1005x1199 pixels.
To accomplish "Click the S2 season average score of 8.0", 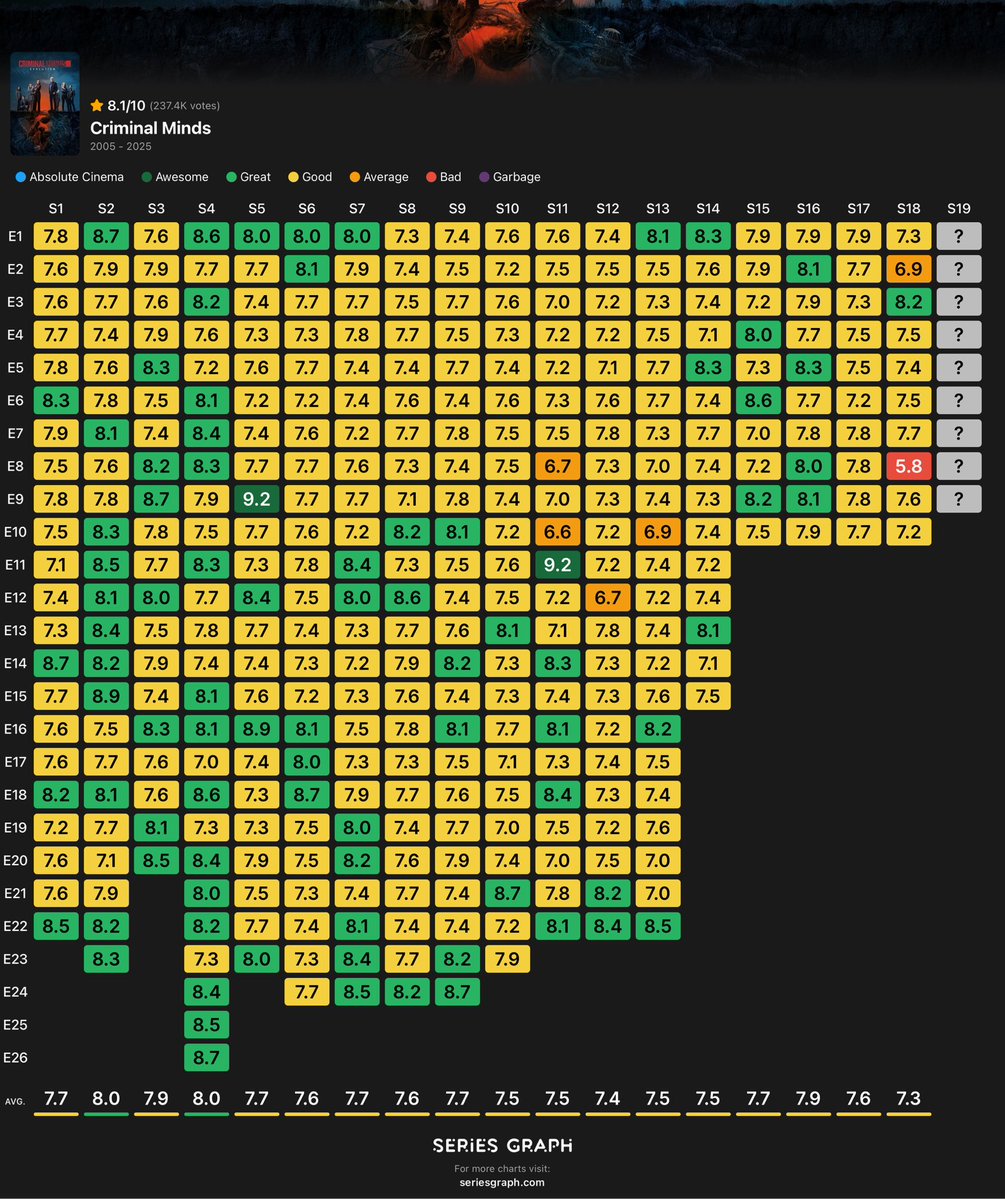I will click(106, 1097).
